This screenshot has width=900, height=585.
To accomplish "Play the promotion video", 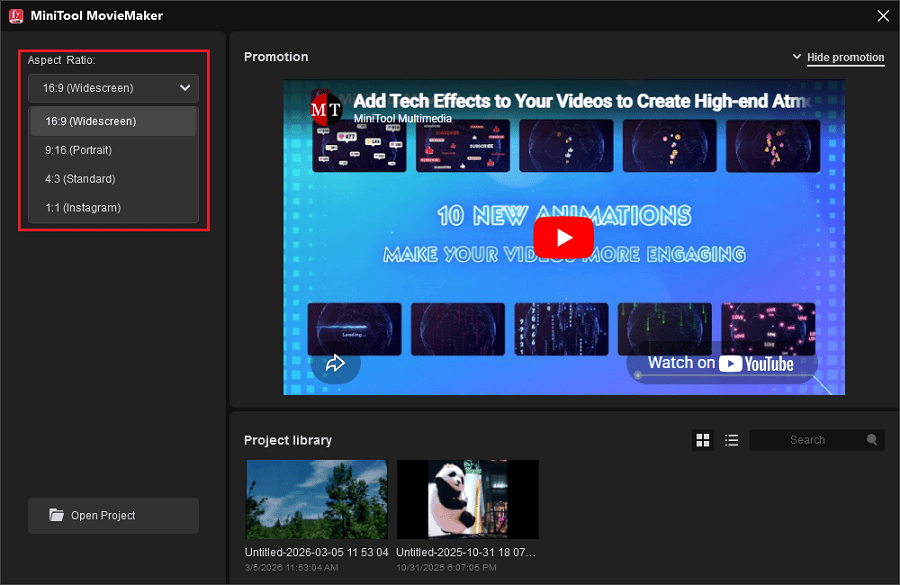I will click(x=563, y=237).
